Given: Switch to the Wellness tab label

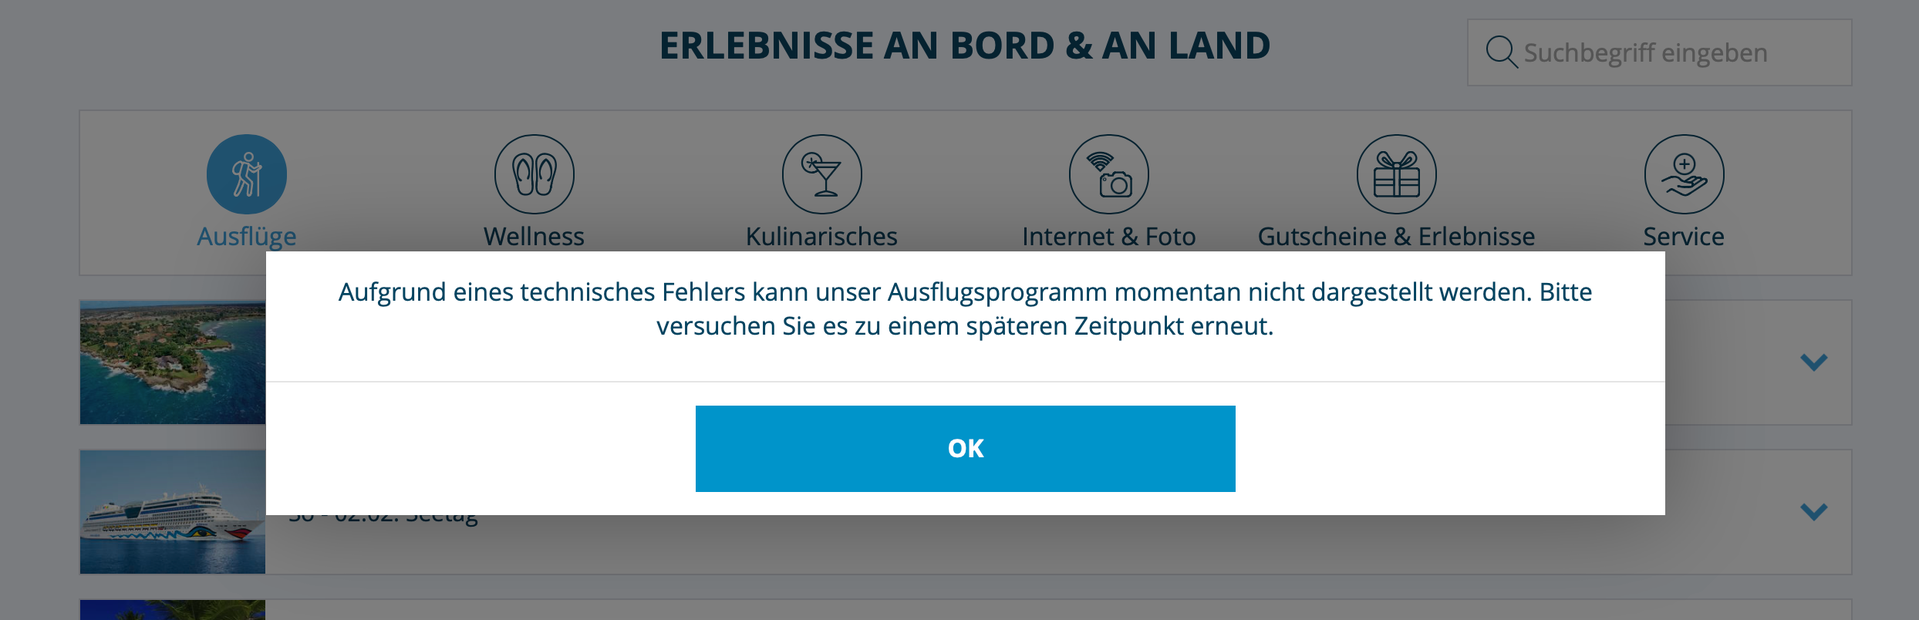Looking at the screenshot, I should pyautogui.click(x=534, y=237).
